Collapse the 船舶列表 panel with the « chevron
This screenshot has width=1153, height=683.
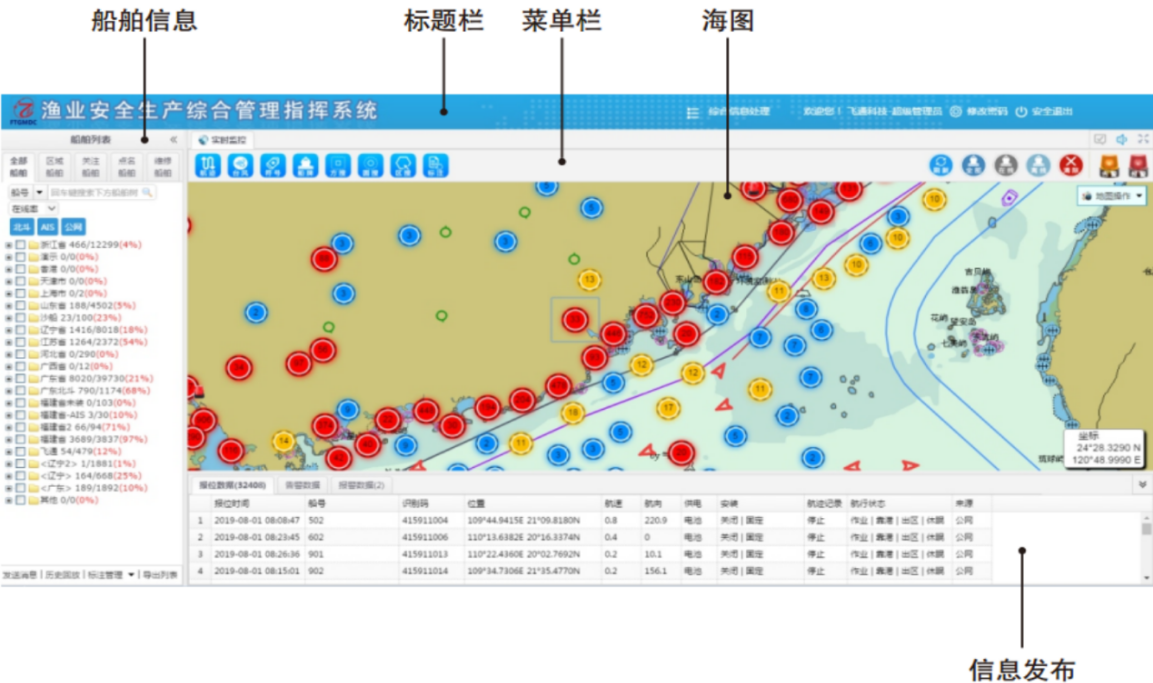[x=175, y=140]
